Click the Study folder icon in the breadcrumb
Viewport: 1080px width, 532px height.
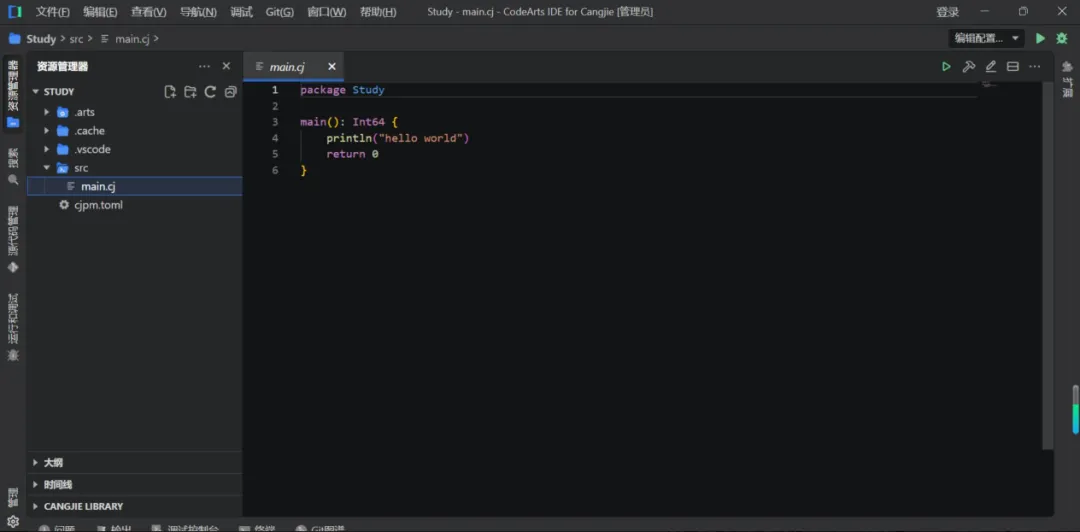14,39
